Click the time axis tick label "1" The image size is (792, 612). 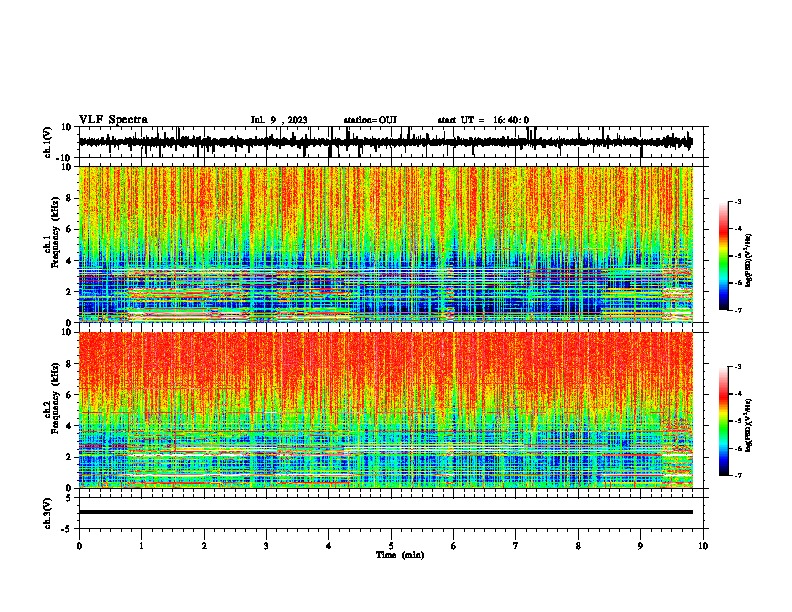click(142, 546)
